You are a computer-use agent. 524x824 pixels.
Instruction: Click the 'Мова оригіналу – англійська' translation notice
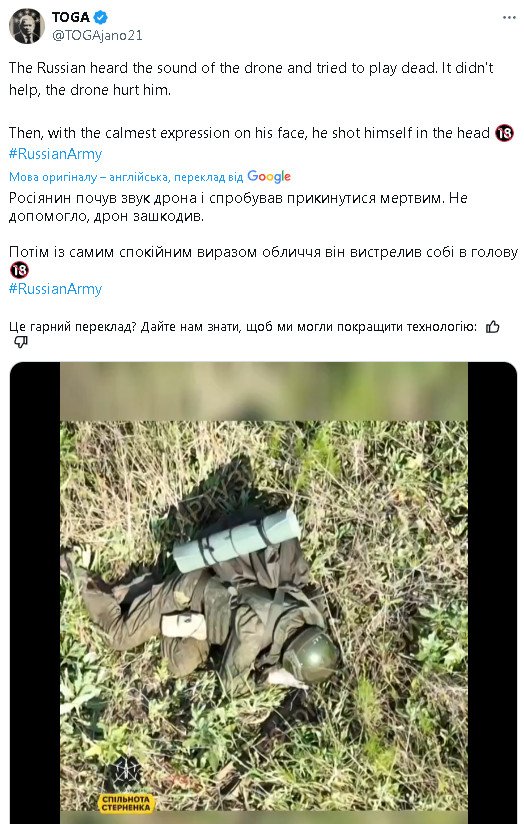tap(89, 177)
